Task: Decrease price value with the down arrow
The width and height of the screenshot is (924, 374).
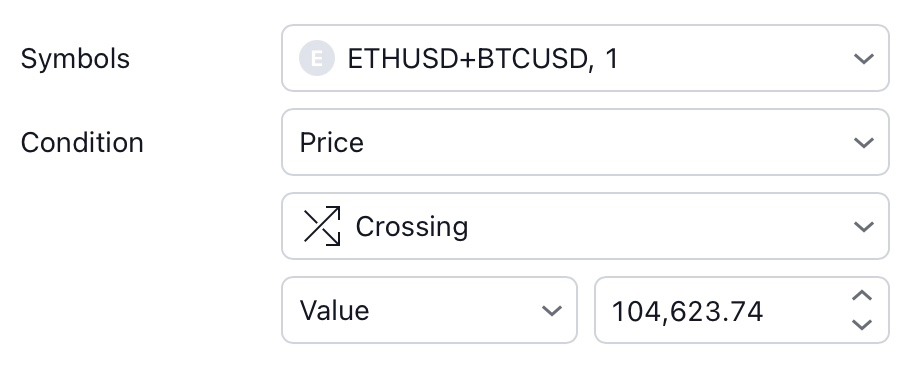Action: pos(862,325)
